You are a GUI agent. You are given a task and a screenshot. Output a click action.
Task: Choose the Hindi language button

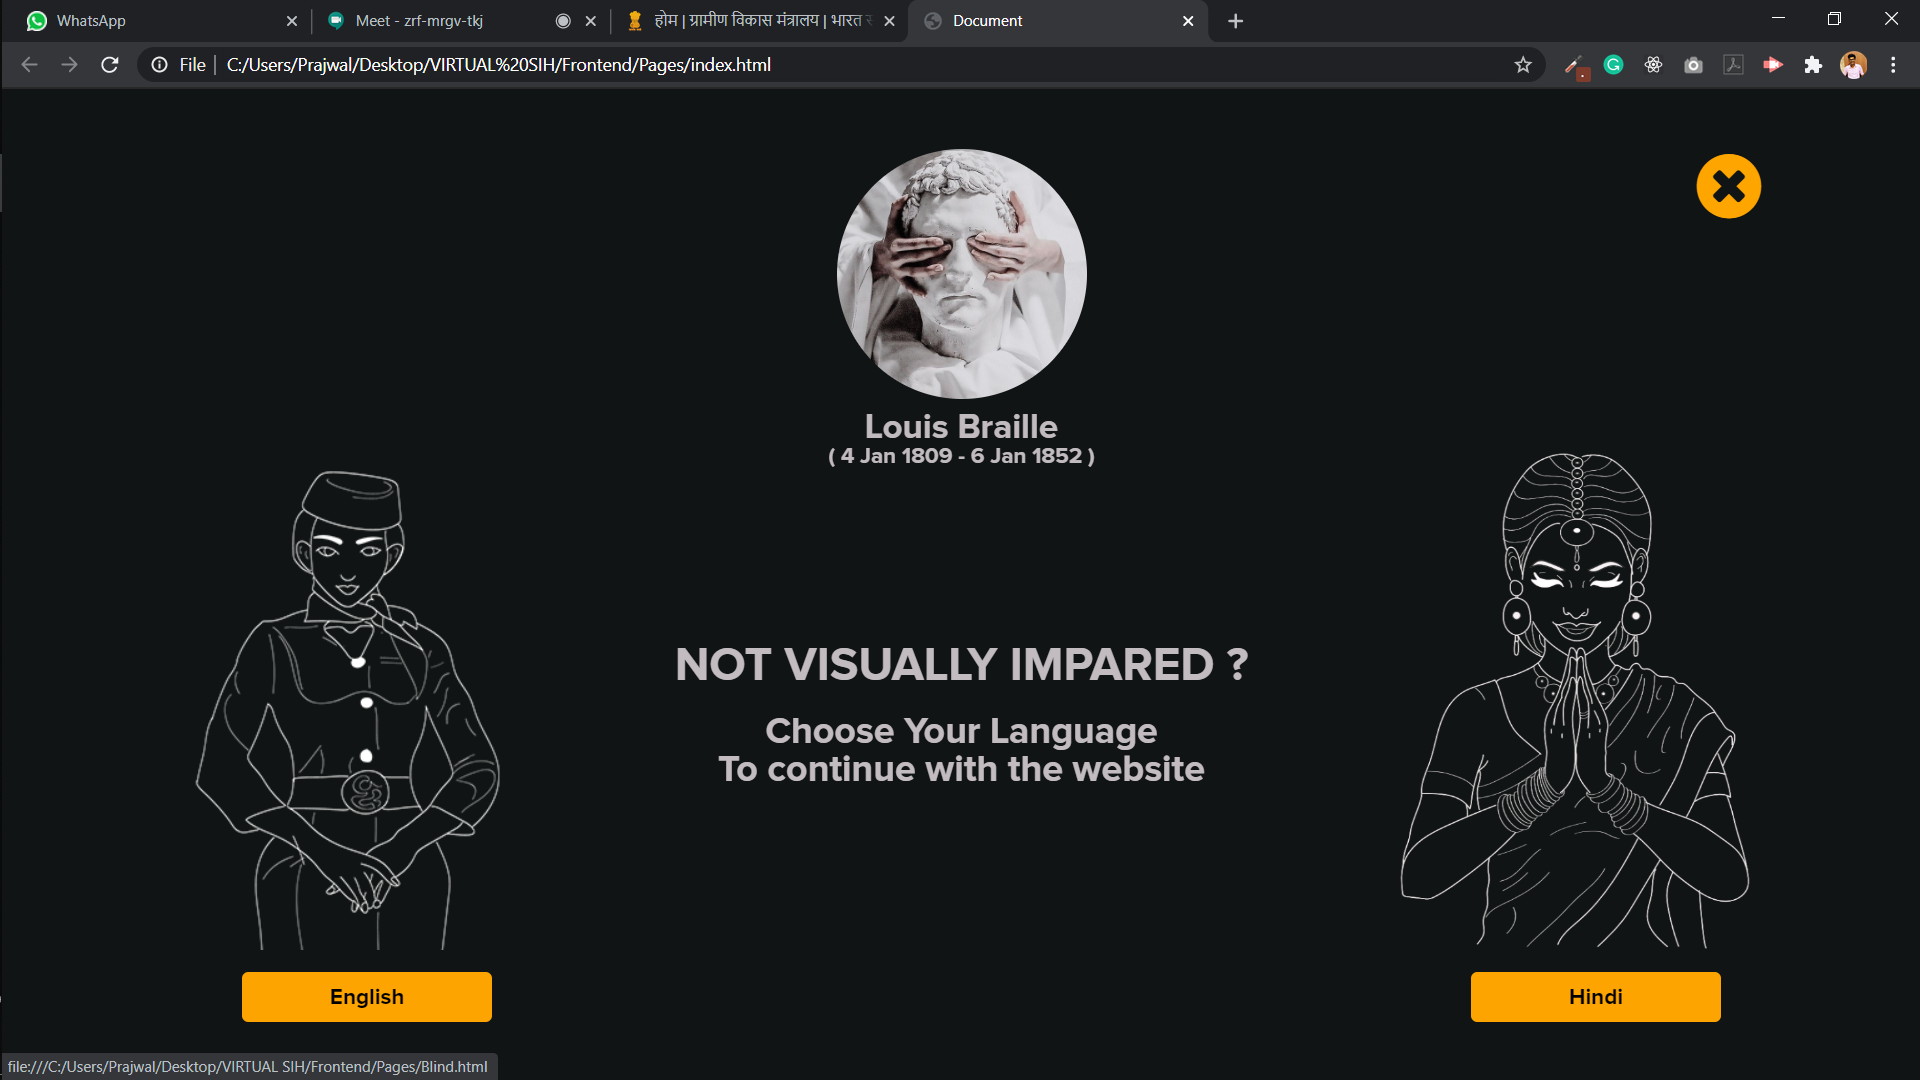tap(1595, 996)
